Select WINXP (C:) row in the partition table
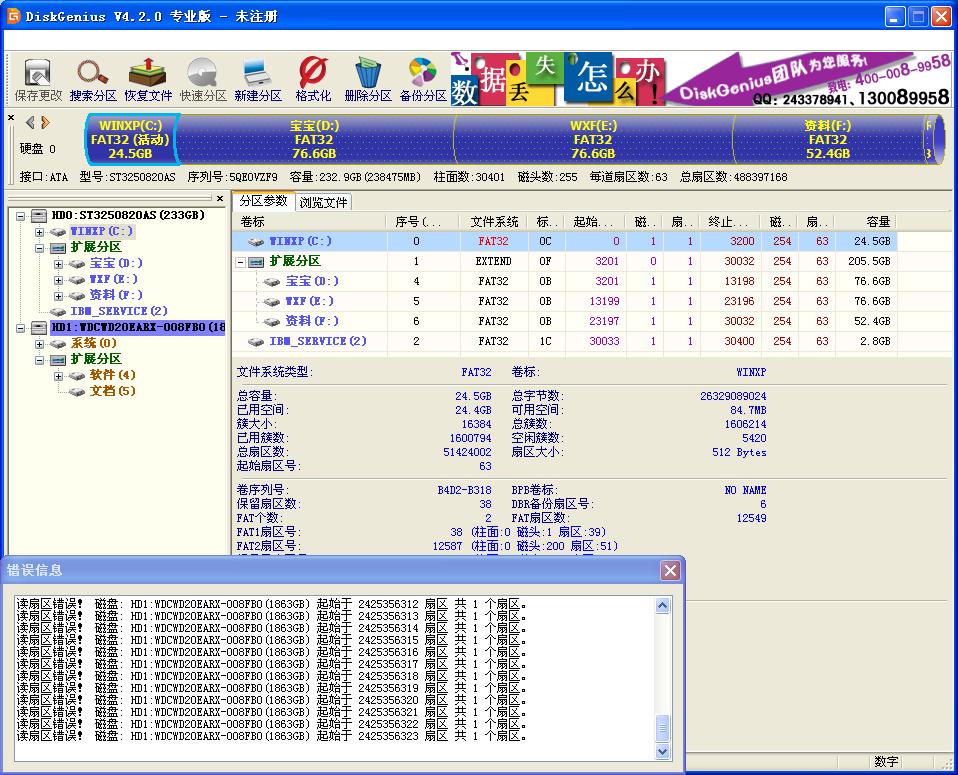 tap(565, 241)
